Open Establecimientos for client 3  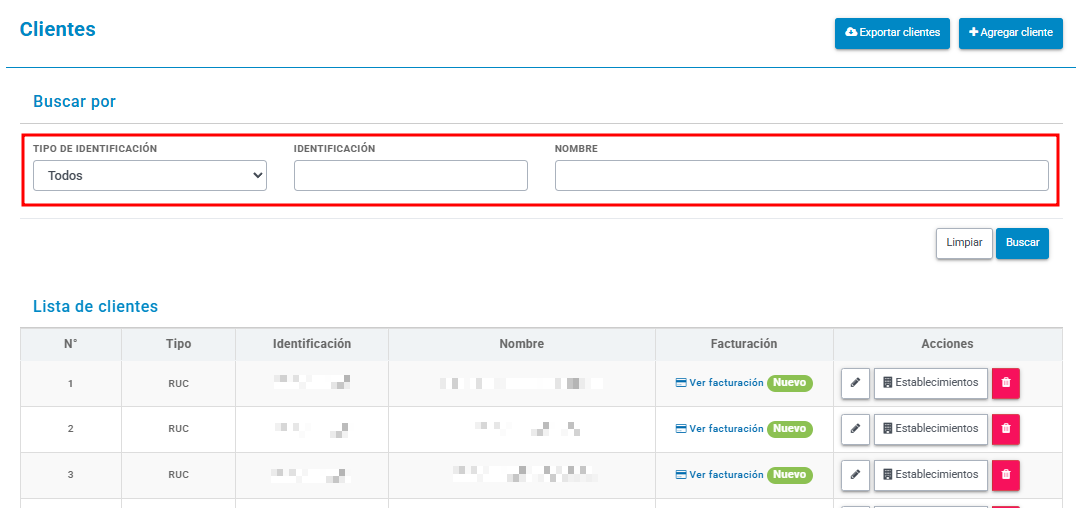point(931,475)
